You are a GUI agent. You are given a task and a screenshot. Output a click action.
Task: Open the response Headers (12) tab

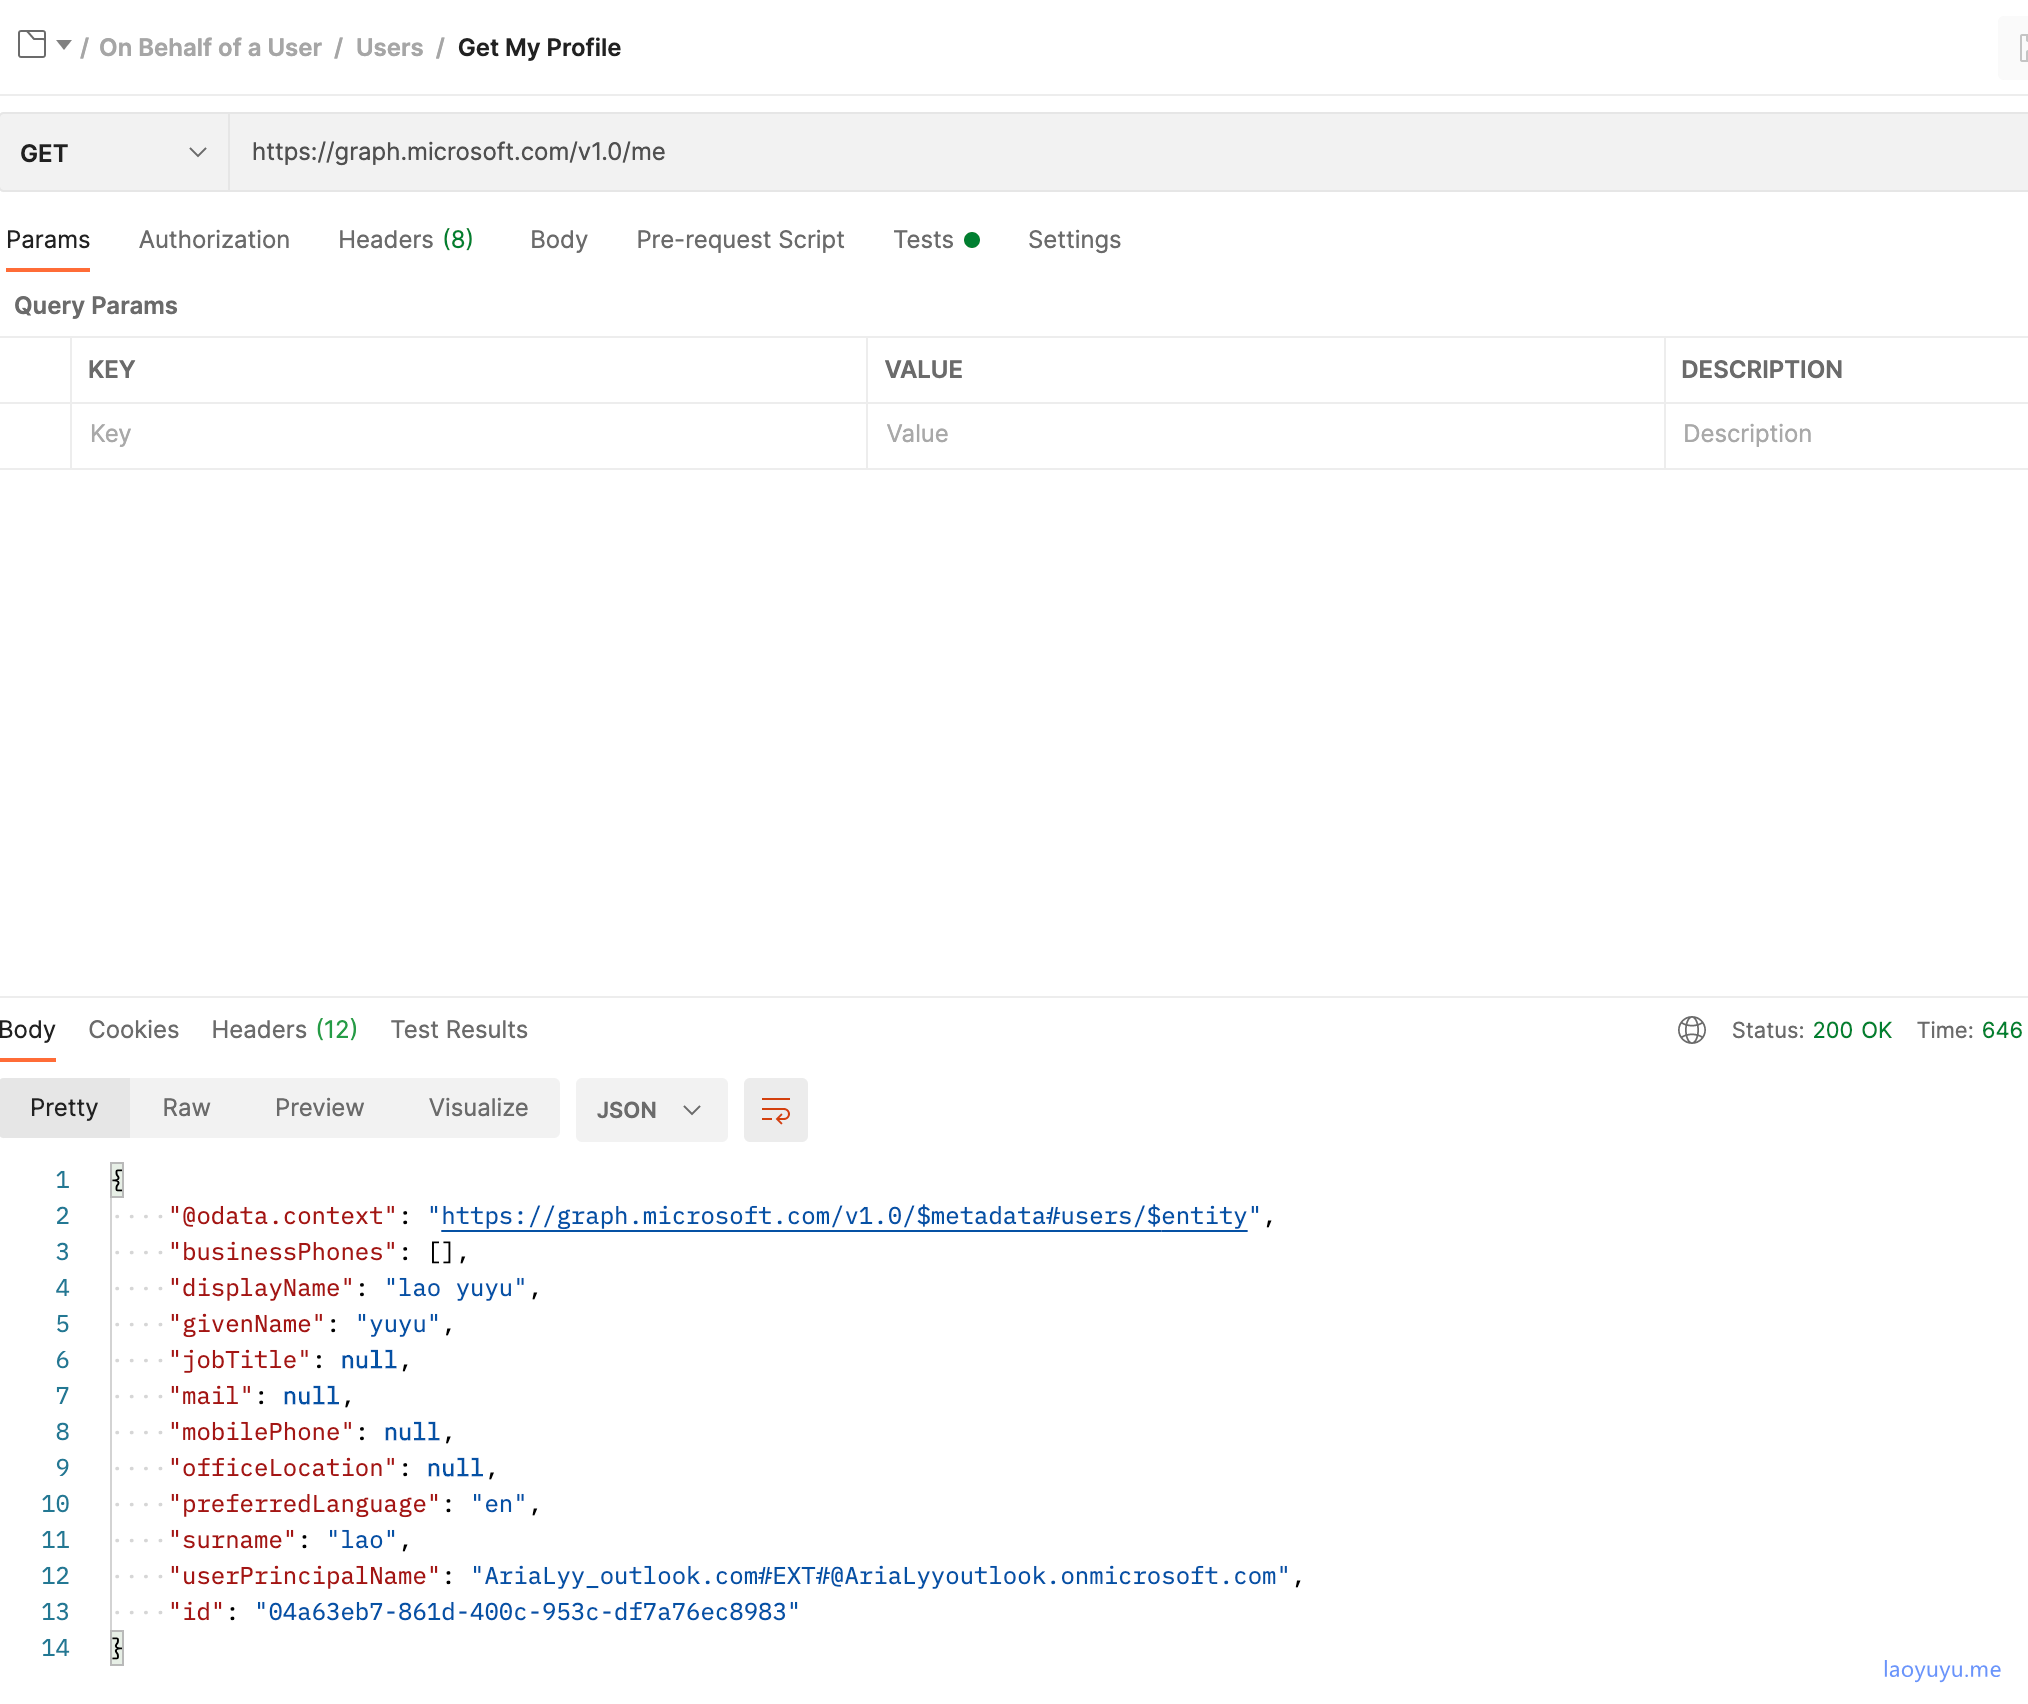[x=284, y=1030]
